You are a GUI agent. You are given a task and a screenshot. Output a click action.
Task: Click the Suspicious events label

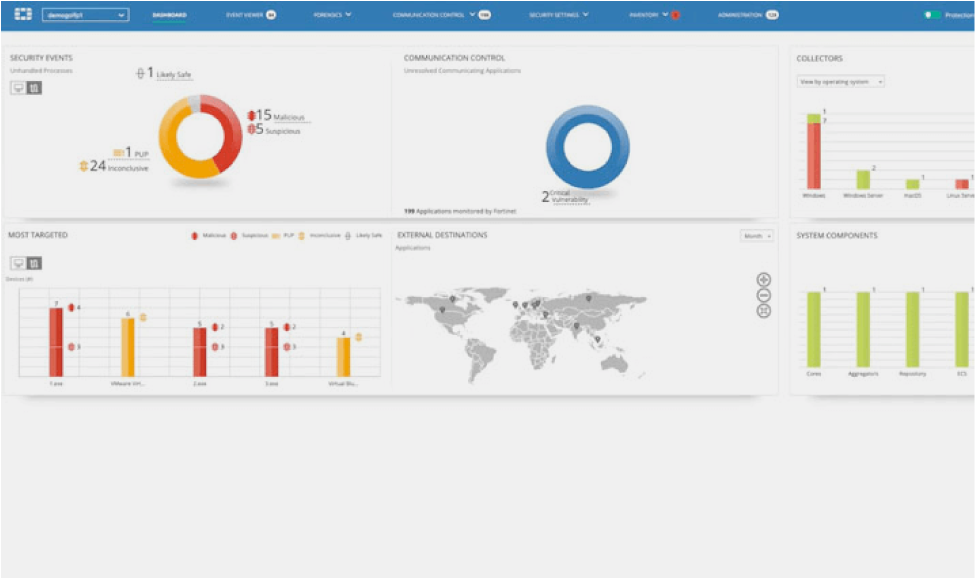click(x=283, y=131)
